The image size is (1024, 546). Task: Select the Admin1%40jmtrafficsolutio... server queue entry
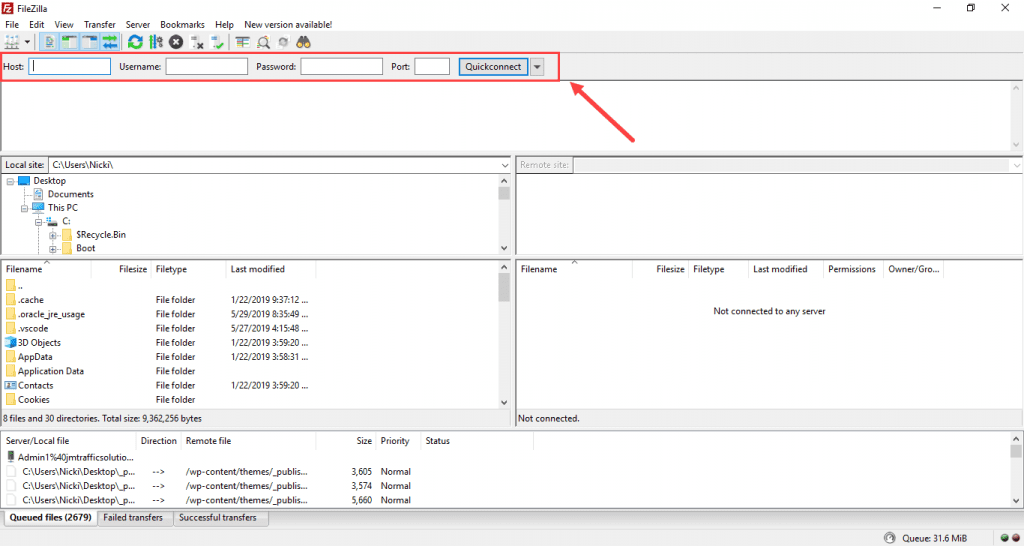tap(76, 457)
